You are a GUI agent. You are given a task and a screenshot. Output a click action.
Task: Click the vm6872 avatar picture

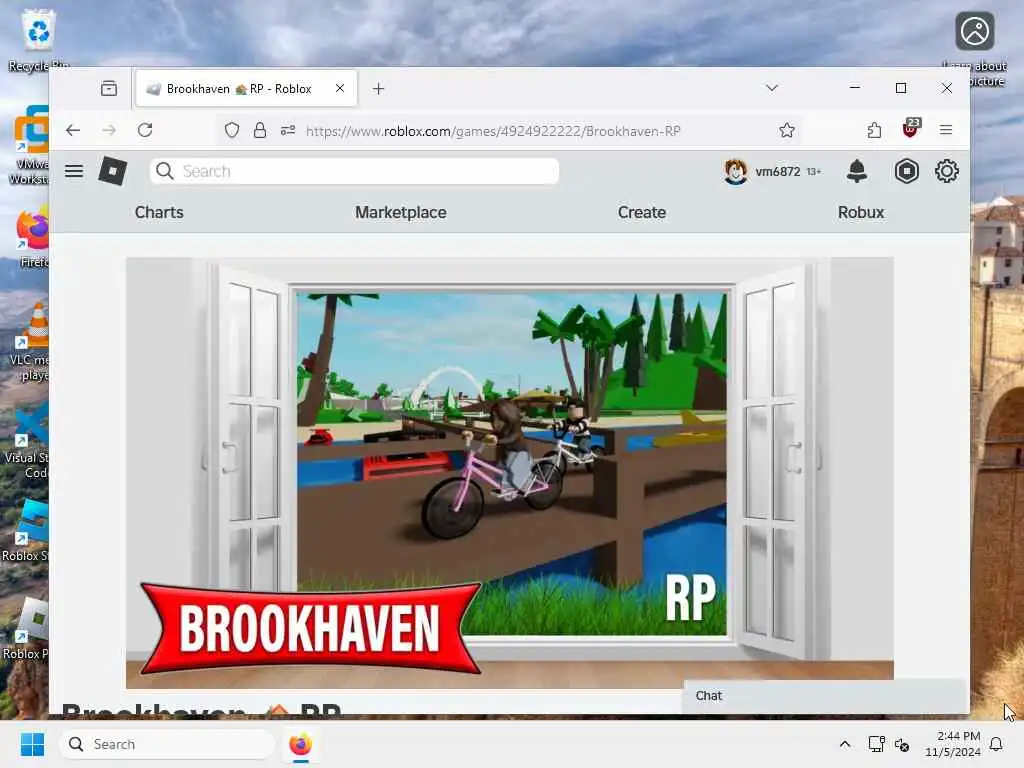point(736,171)
